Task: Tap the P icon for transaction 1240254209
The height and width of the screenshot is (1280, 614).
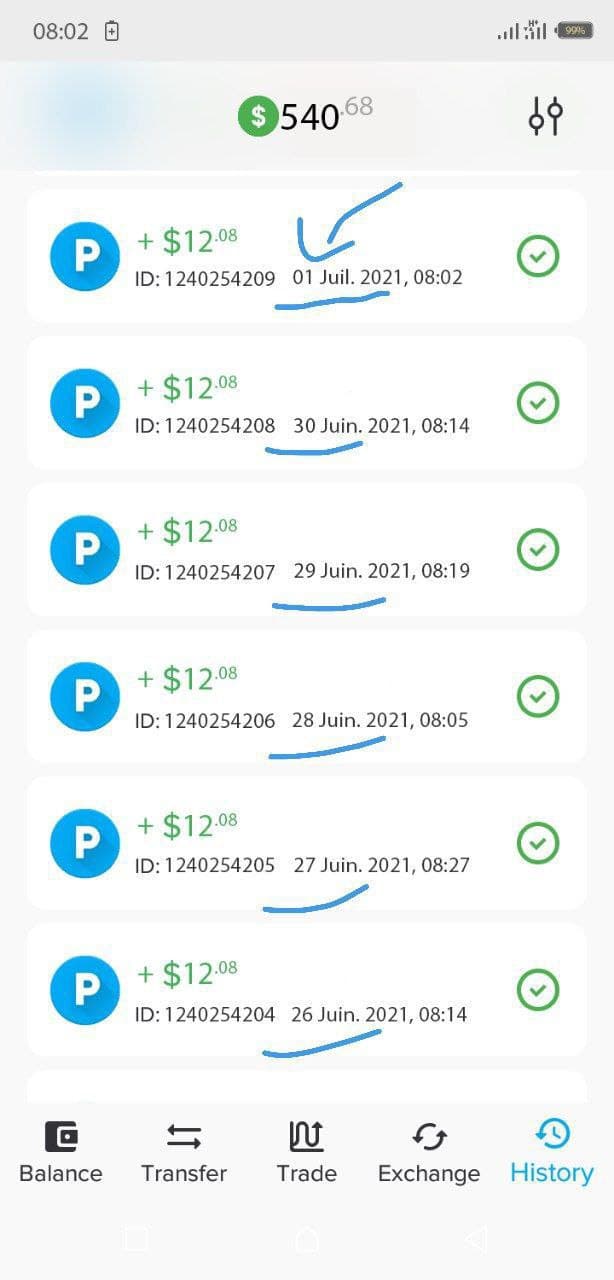Action: (85, 256)
